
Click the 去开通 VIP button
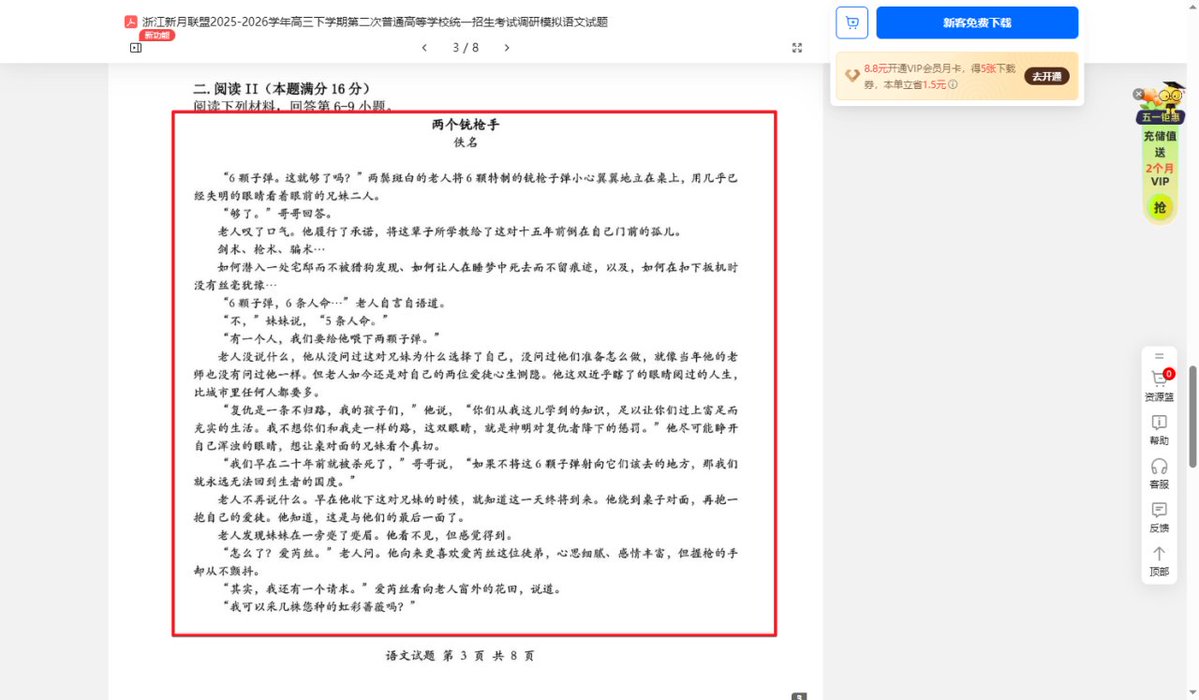[1046, 77]
